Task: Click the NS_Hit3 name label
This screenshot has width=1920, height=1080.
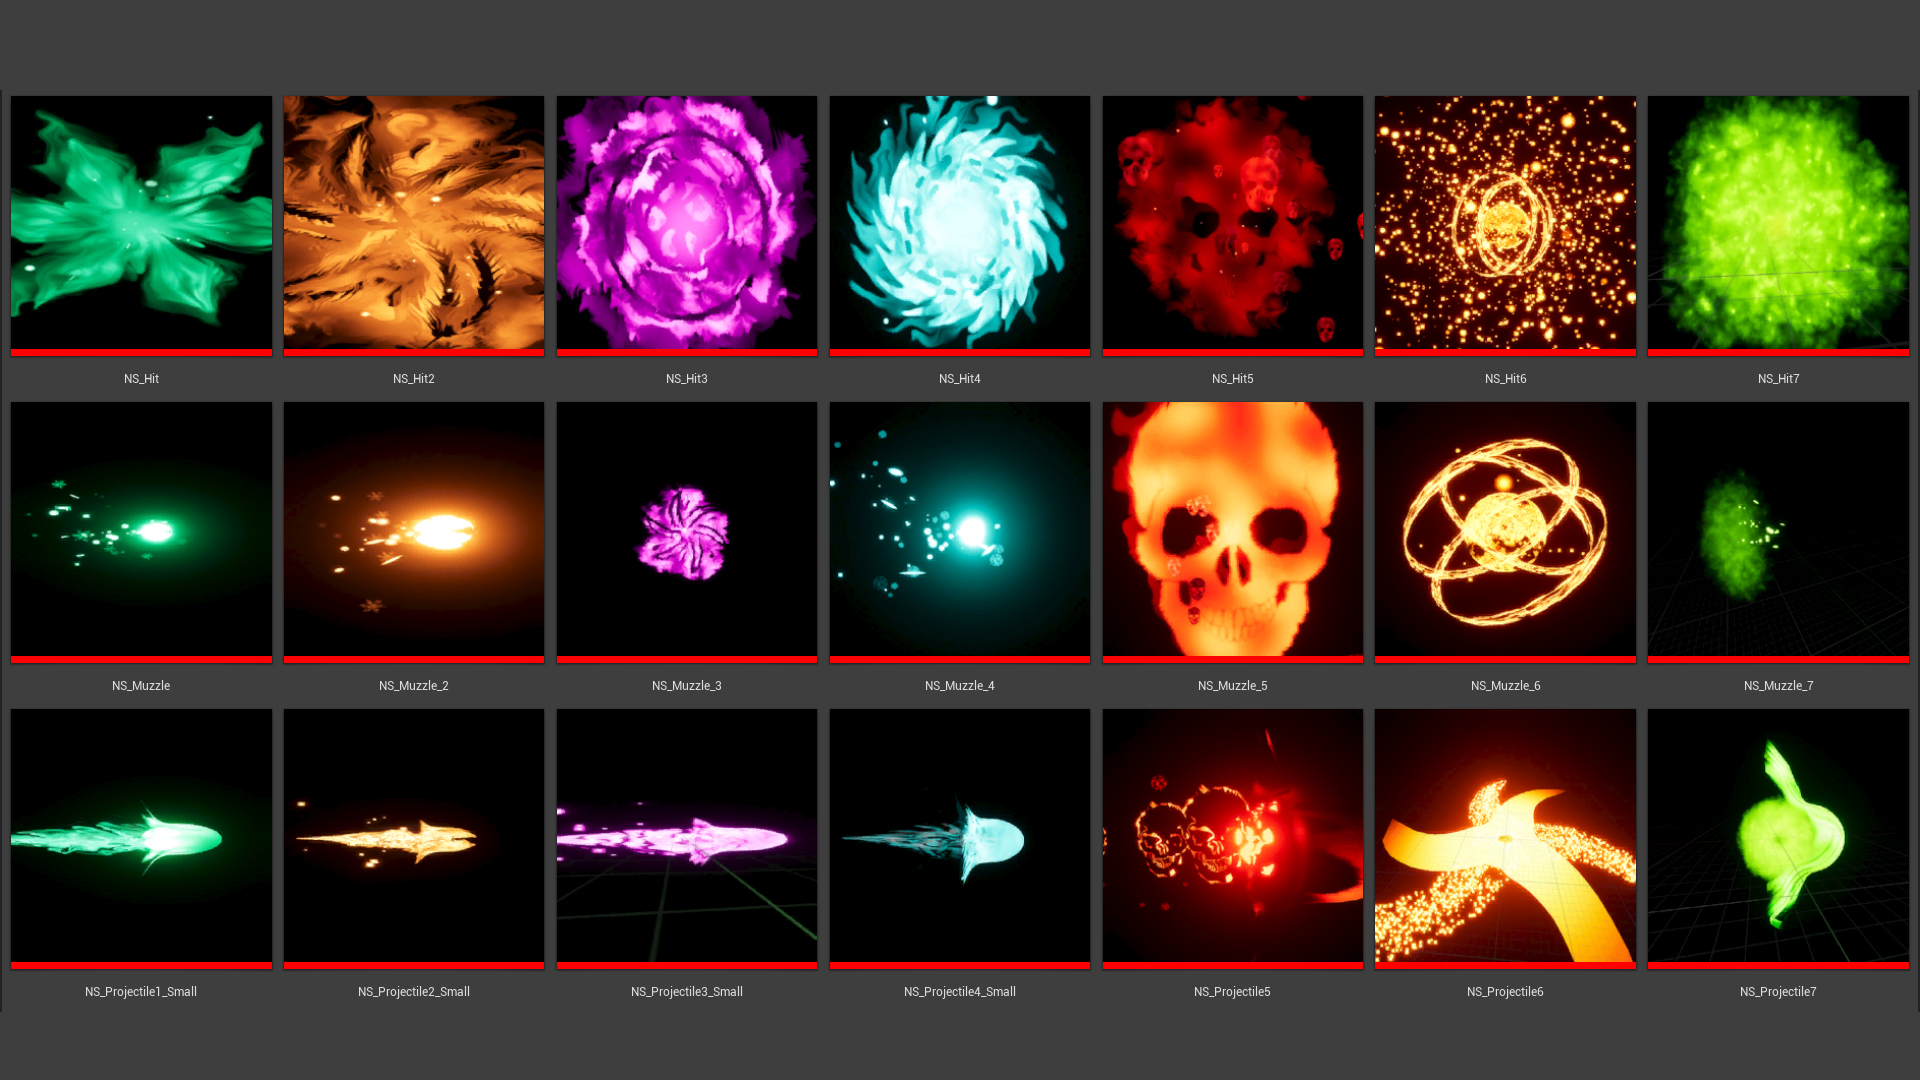Action: click(x=687, y=379)
